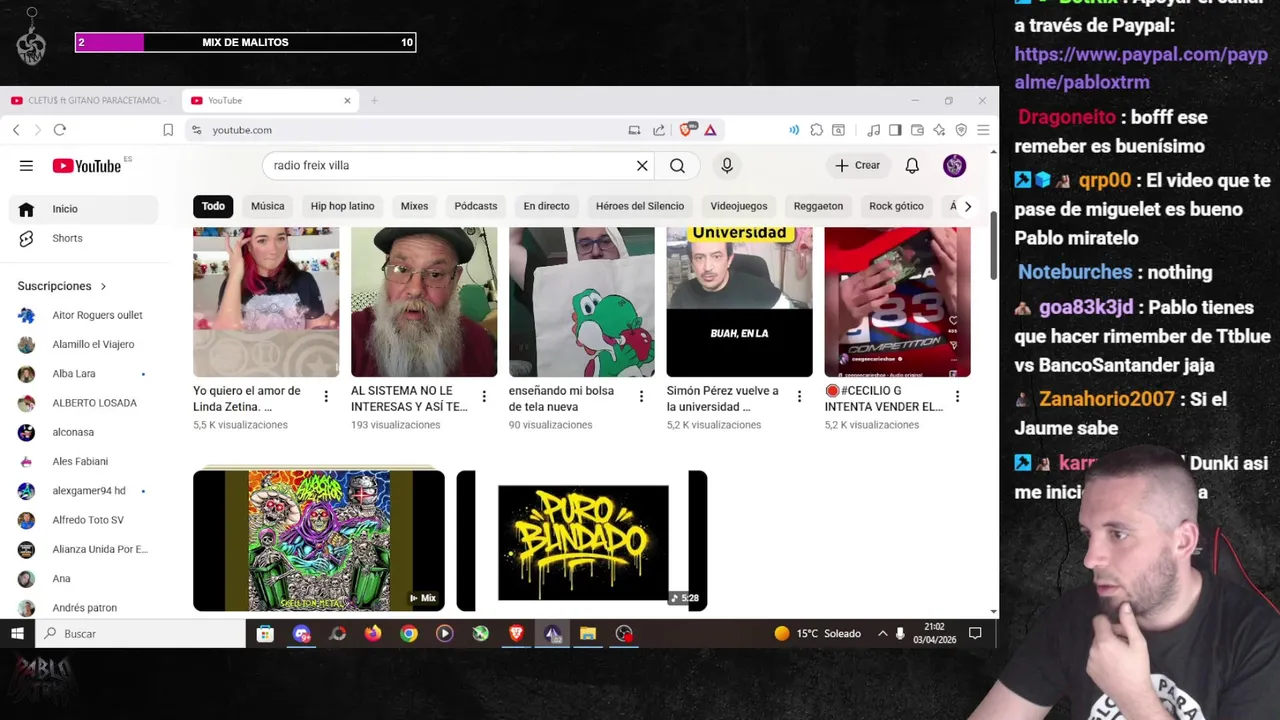Open the Puro Blindado video thumbnail
This screenshot has height=720, width=1280.
pyautogui.click(x=582, y=541)
